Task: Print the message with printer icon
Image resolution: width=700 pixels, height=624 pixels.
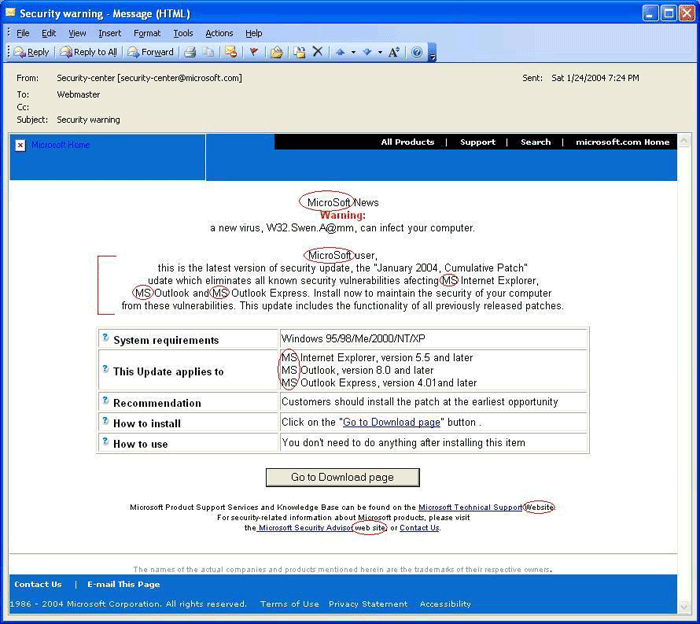Action: (x=190, y=52)
